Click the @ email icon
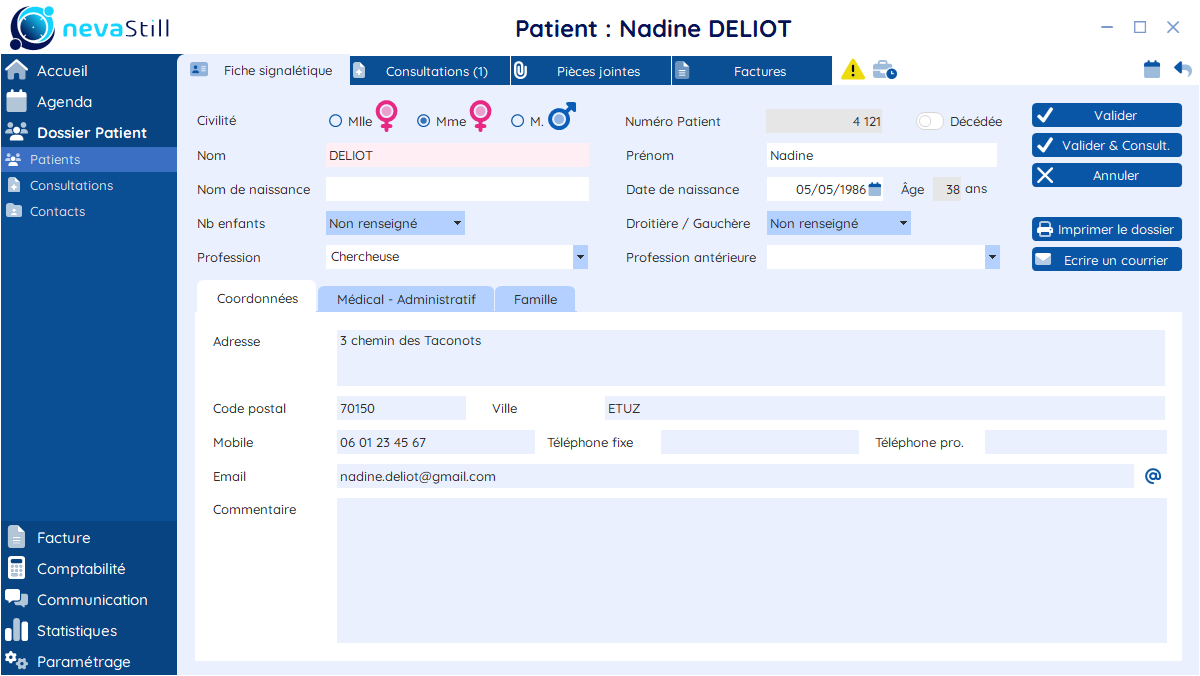The height and width of the screenshot is (676, 1200). click(1152, 476)
